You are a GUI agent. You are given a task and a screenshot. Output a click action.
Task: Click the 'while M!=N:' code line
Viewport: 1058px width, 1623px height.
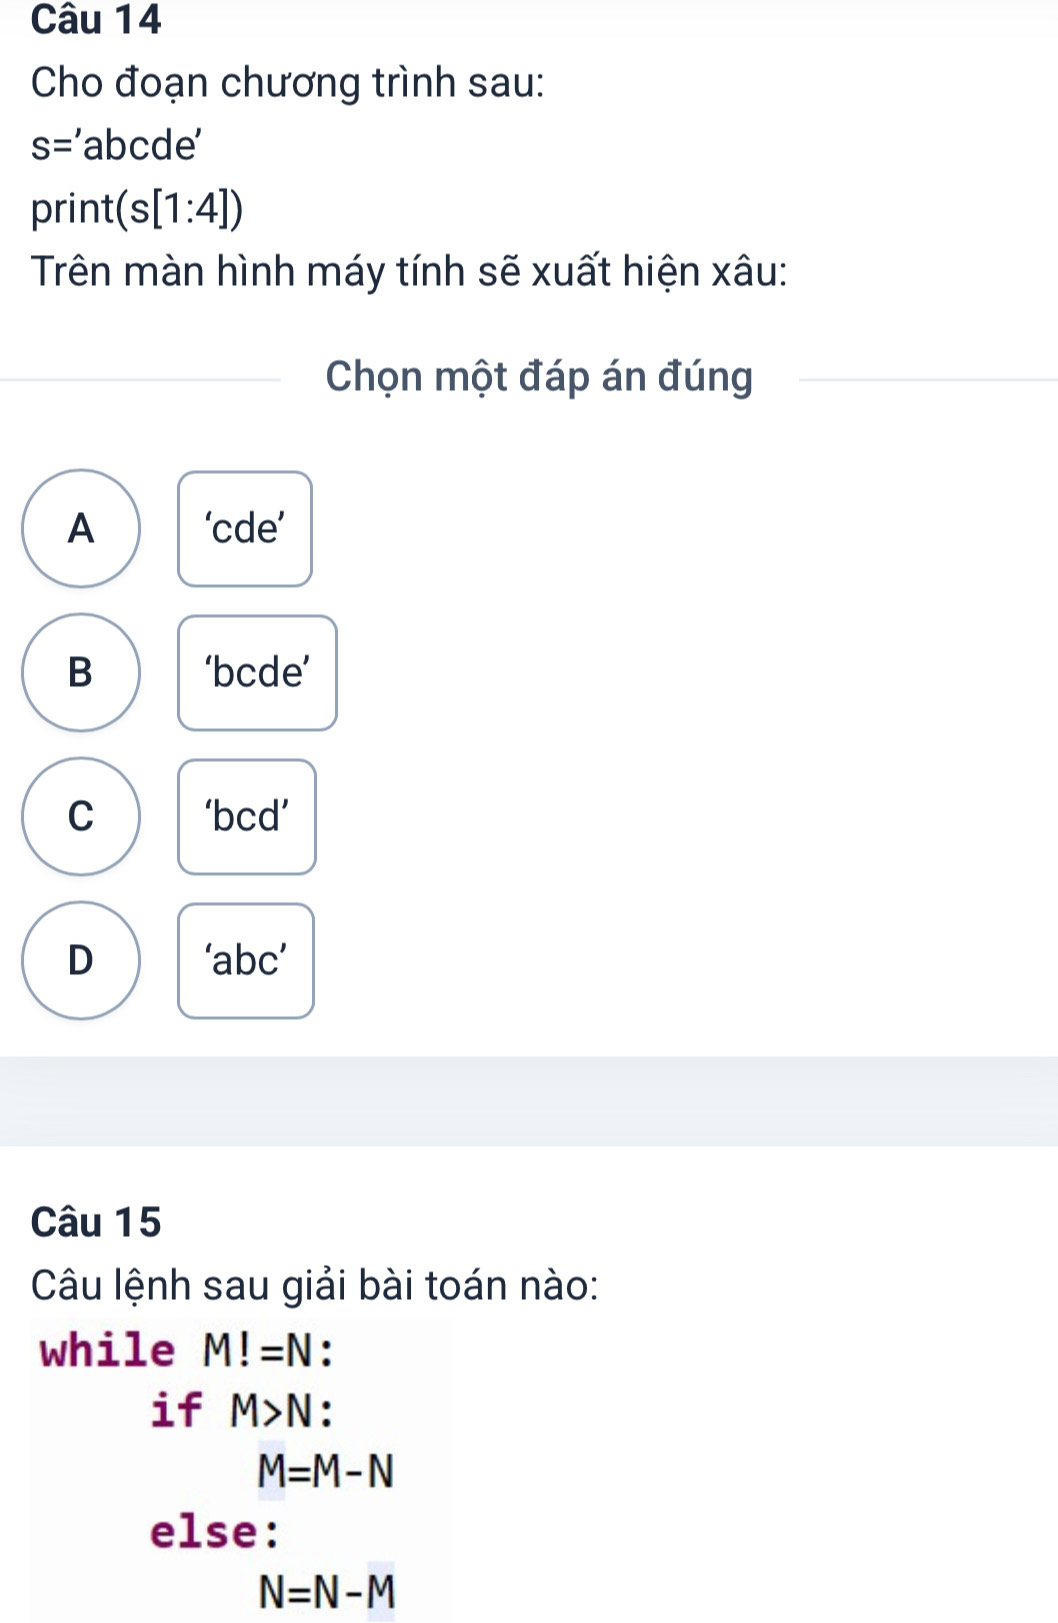coord(187,1351)
